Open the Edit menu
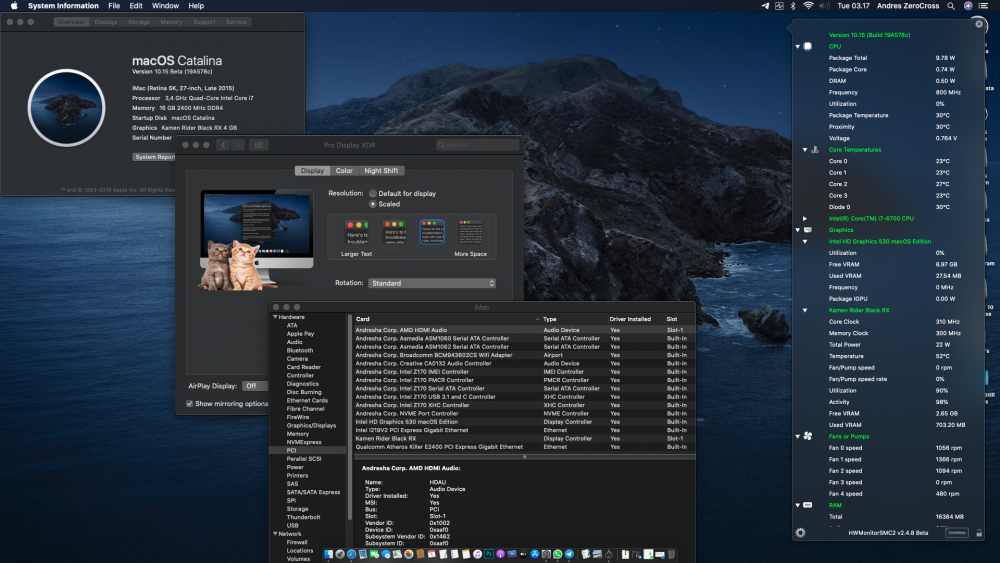Image resolution: width=1000 pixels, height=563 pixels. tap(136, 6)
